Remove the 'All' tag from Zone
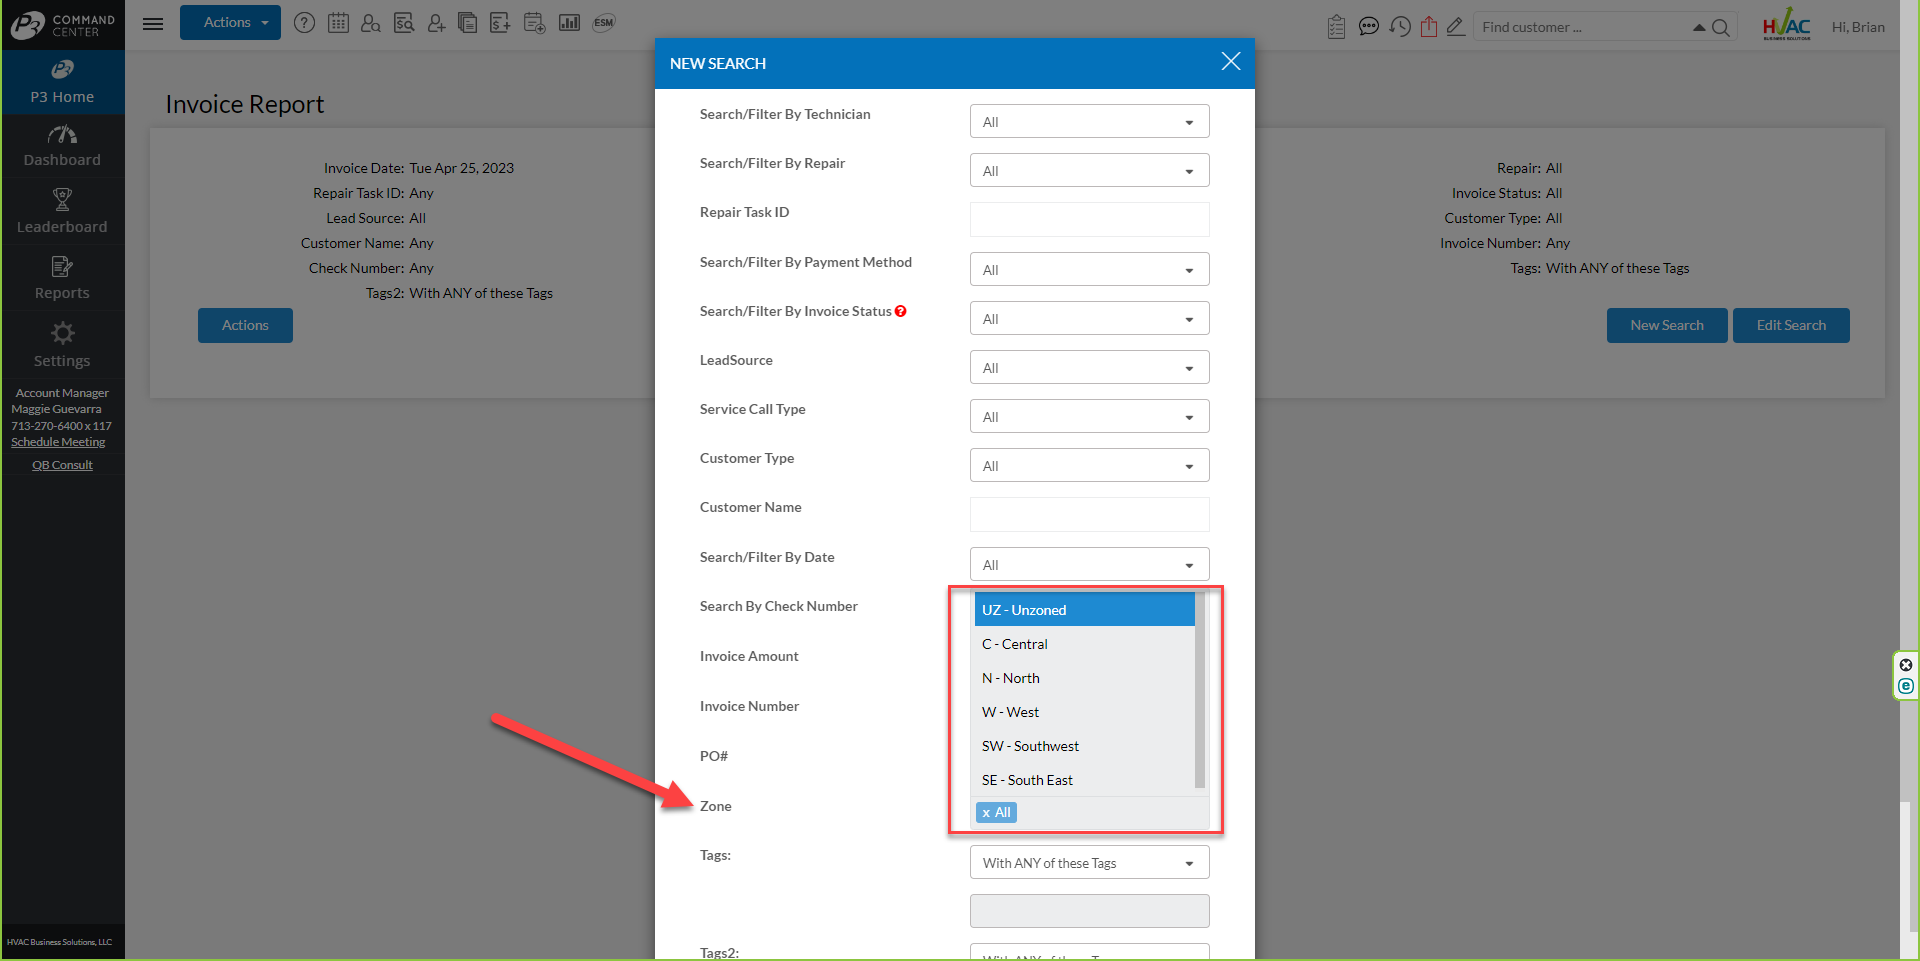 click(986, 813)
